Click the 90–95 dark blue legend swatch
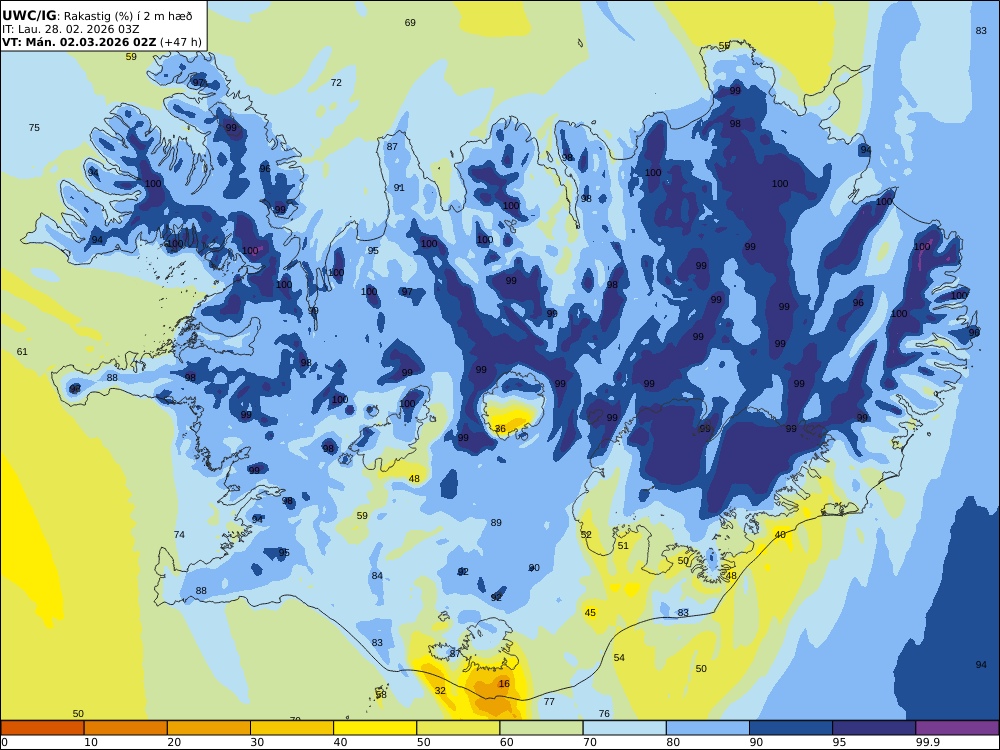The image size is (1000, 750). [x=791, y=728]
